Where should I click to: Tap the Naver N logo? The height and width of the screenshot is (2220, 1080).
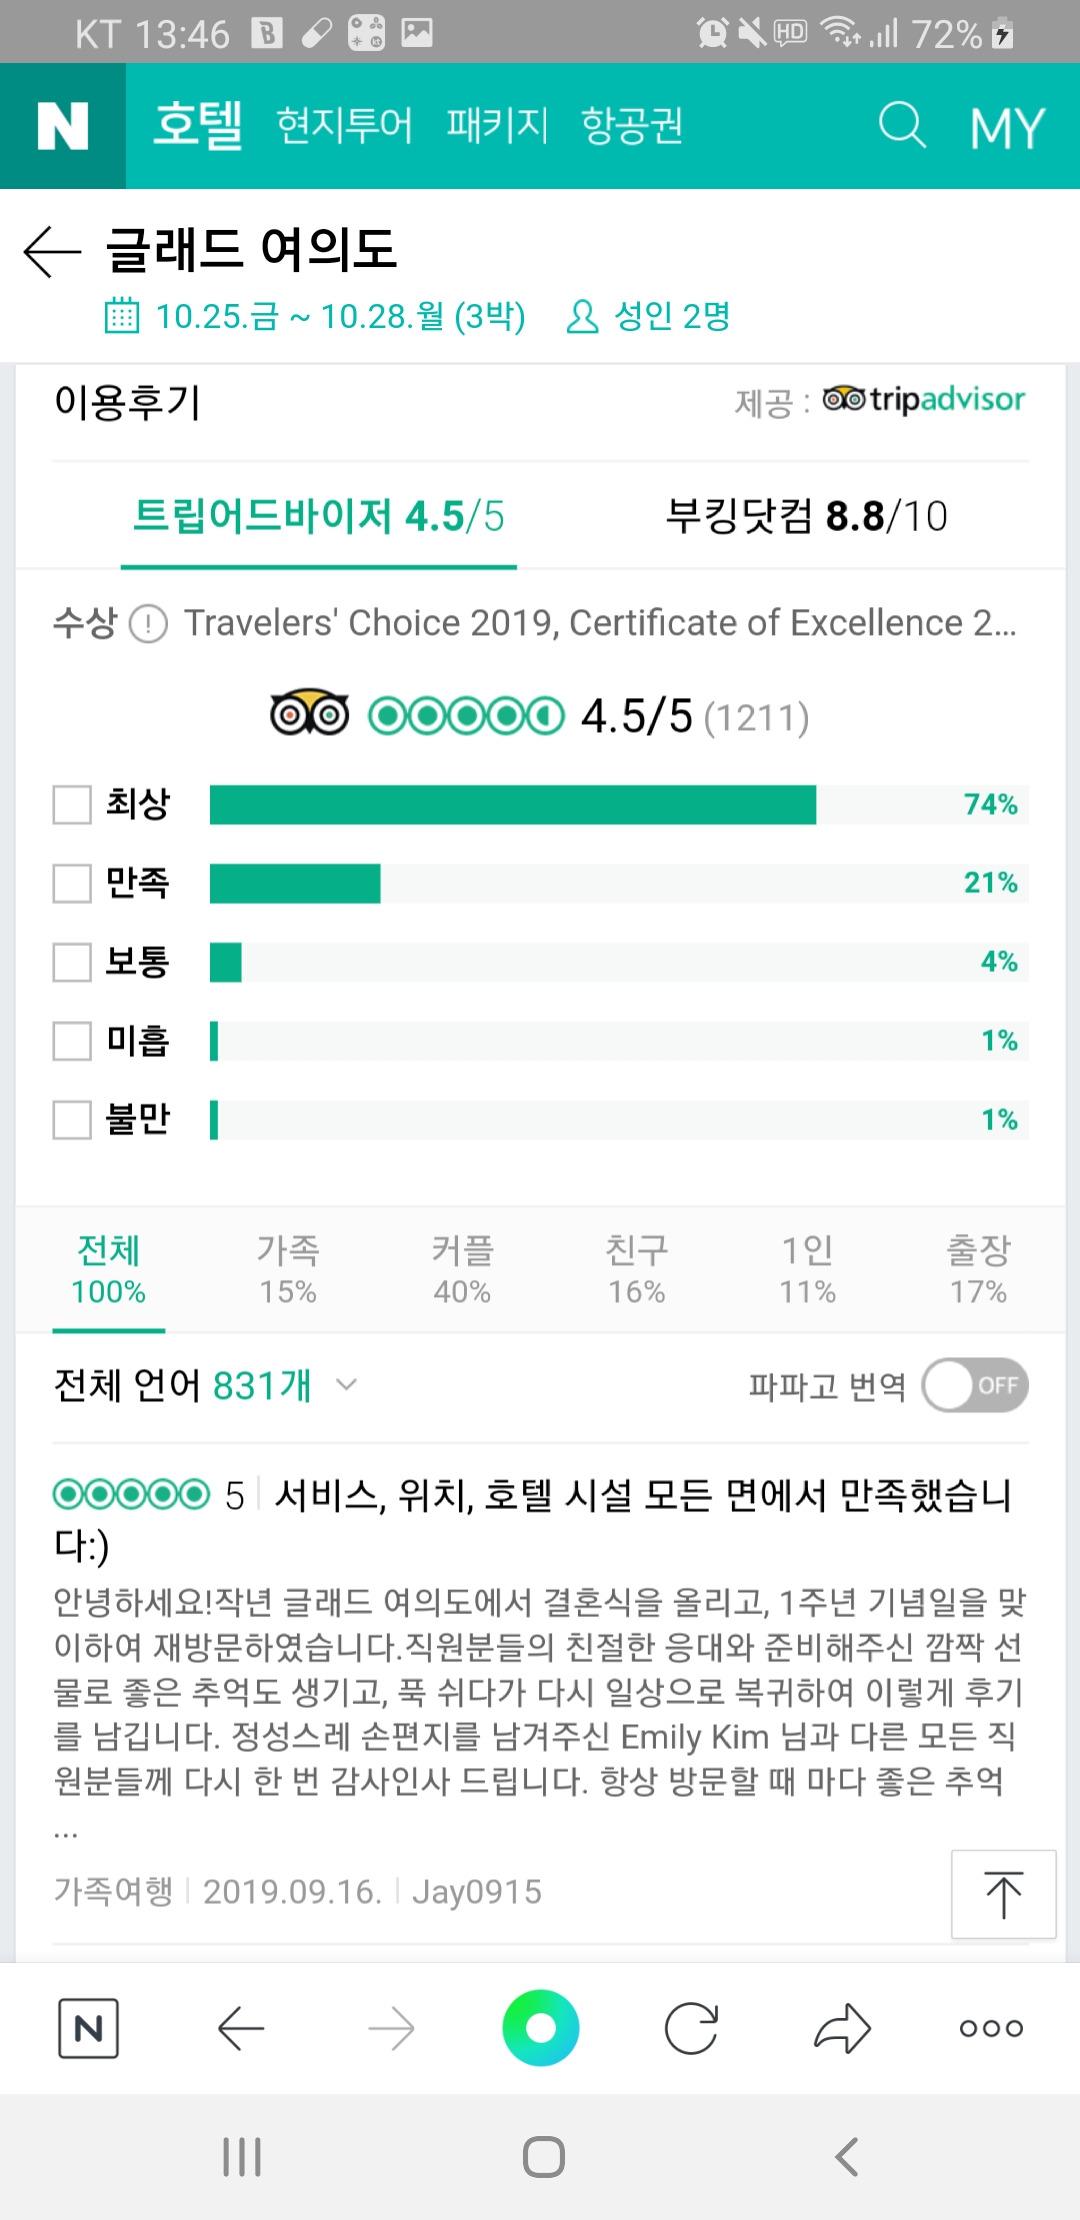[63, 126]
